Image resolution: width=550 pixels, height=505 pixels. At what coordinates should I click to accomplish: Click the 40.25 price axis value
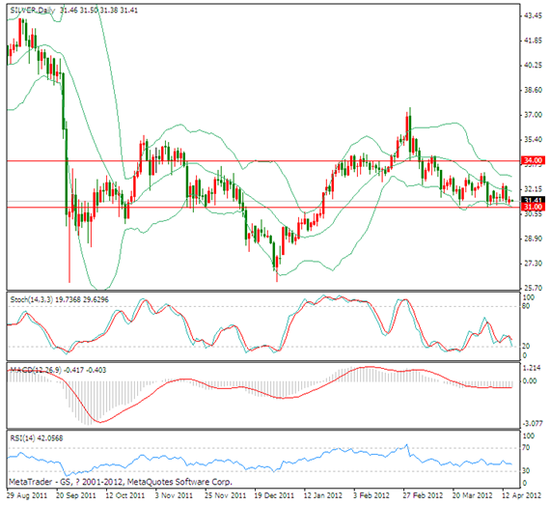tap(533, 66)
